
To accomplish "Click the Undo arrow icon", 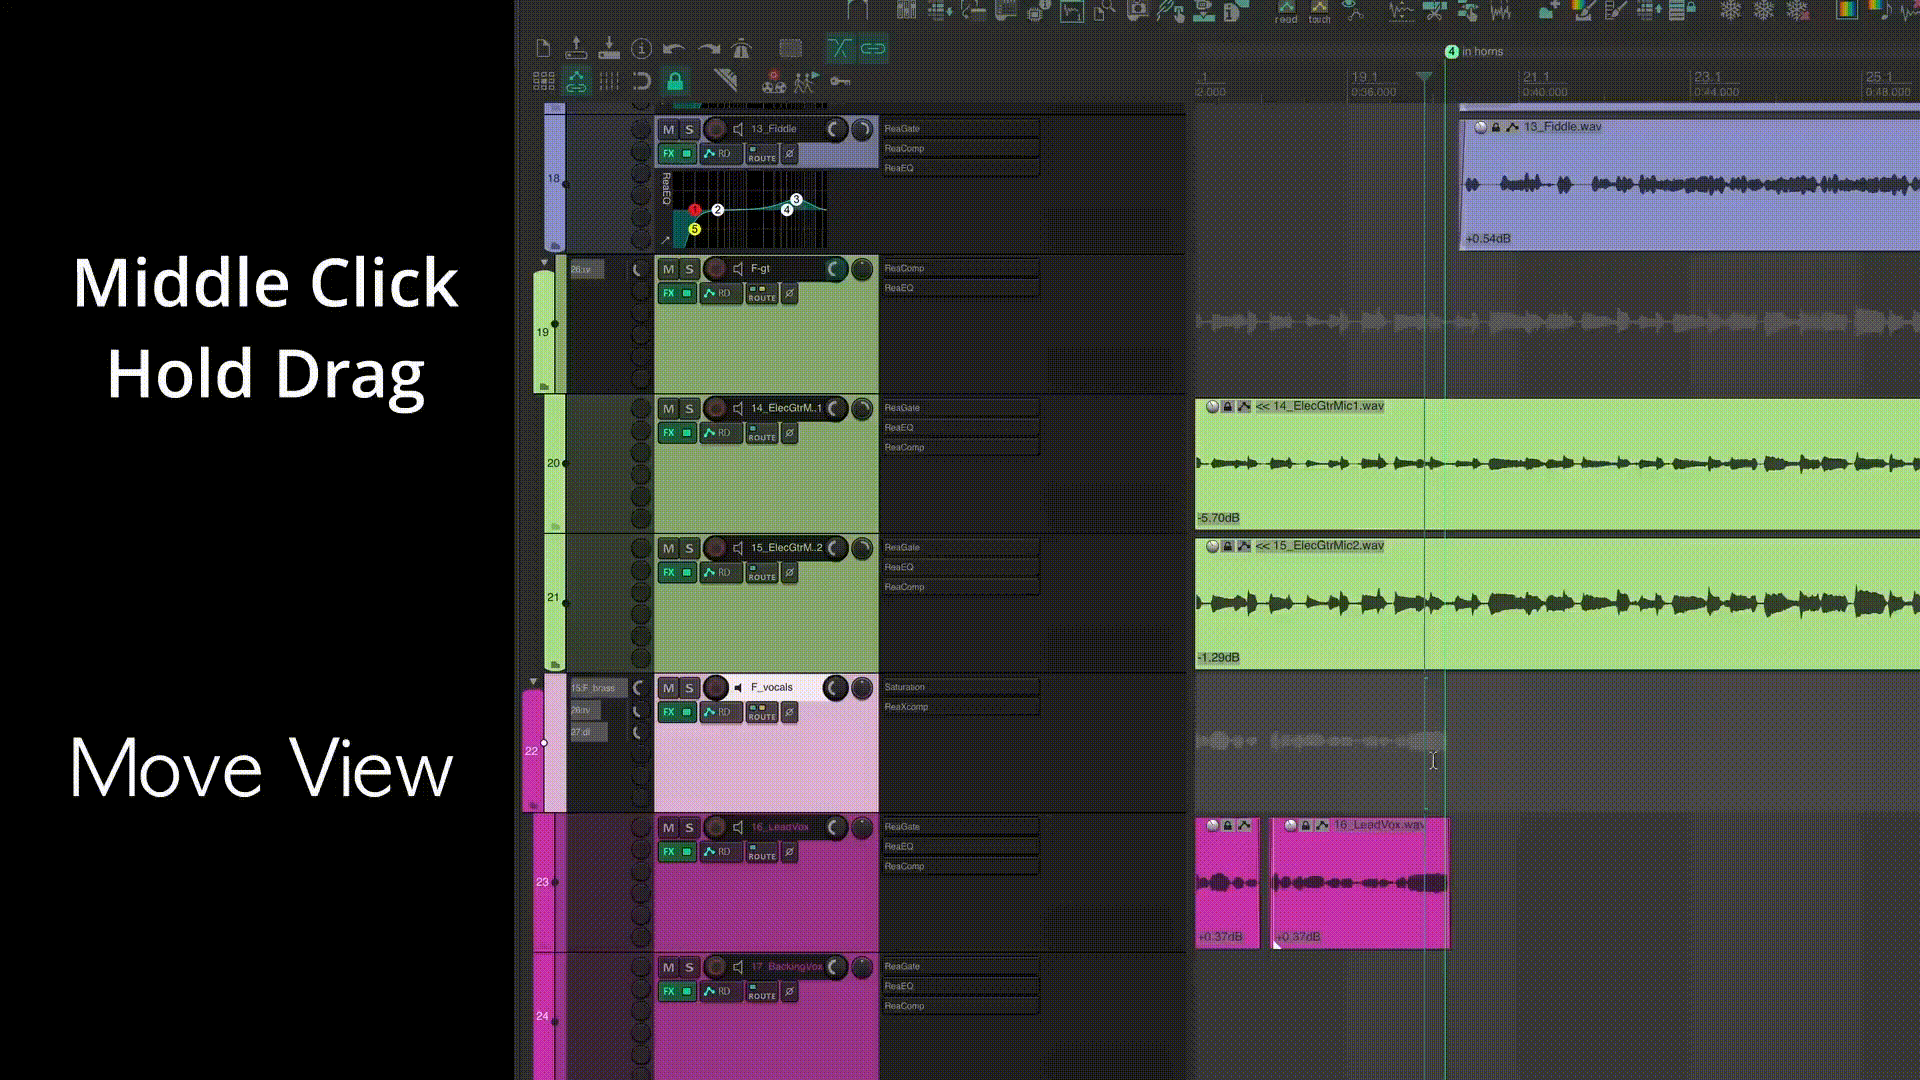I will [673, 48].
